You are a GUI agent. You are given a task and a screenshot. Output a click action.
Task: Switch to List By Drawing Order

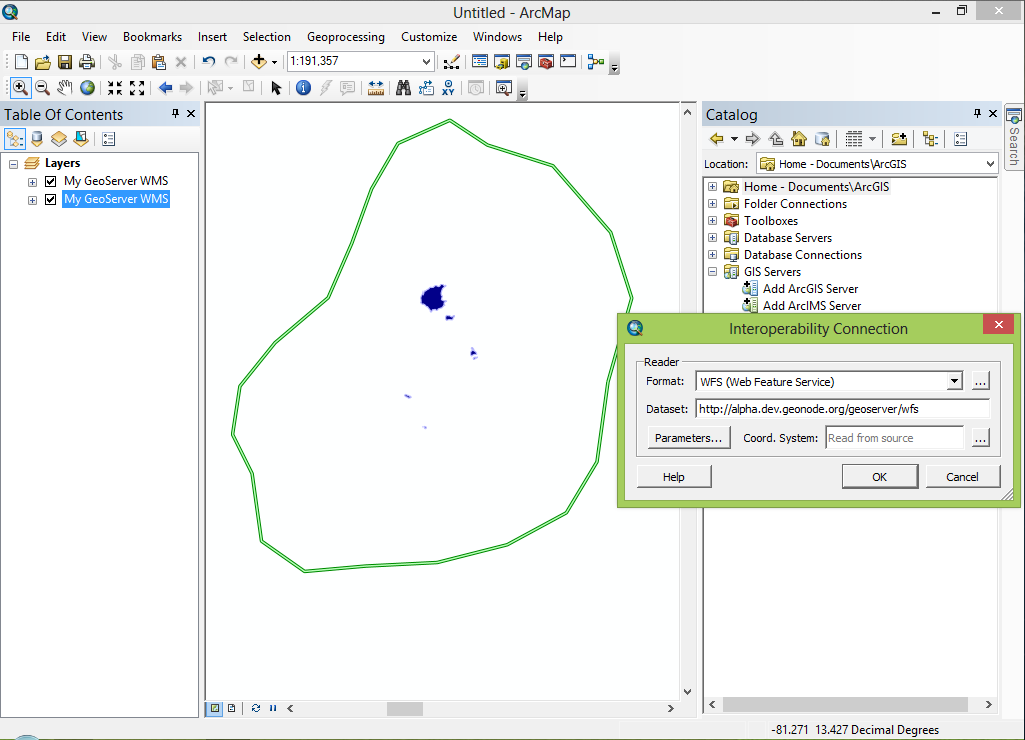(14, 139)
